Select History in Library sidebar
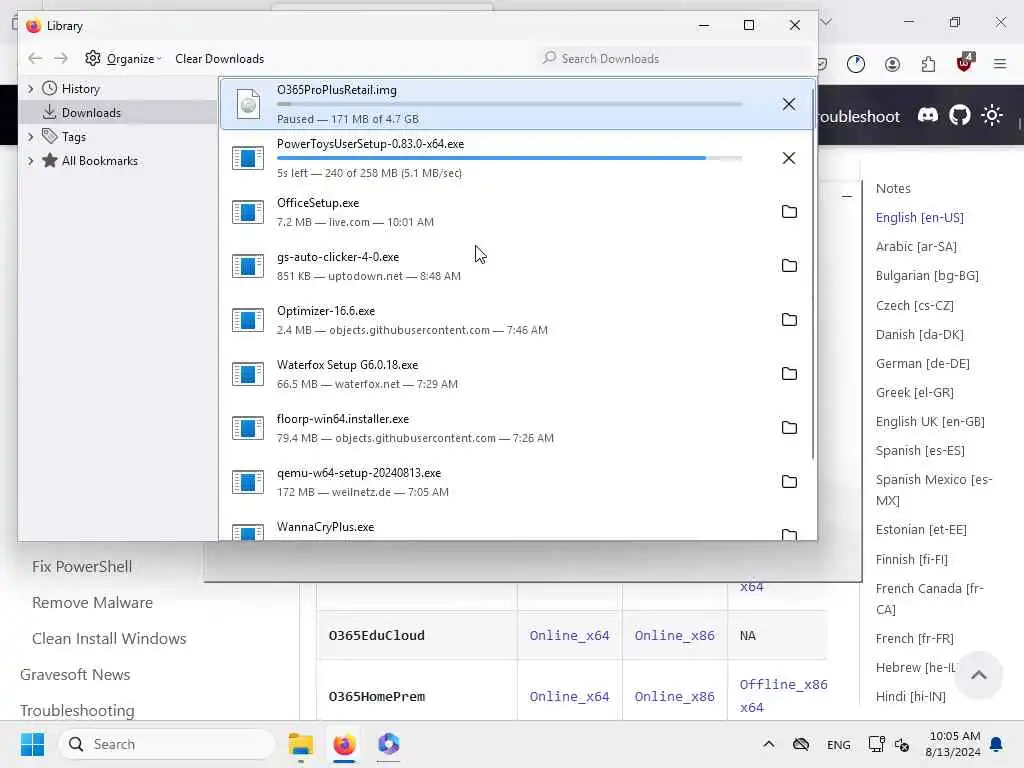This screenshot has width=1024, height=768. coord(80,89)
